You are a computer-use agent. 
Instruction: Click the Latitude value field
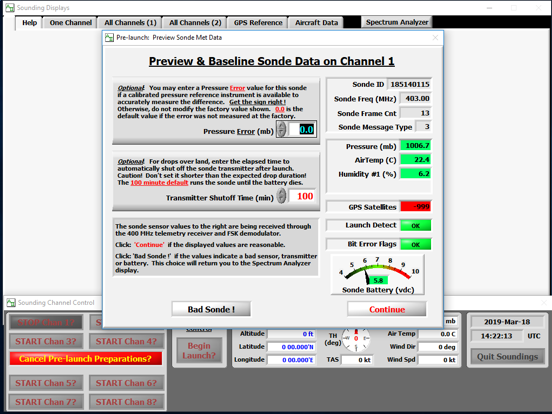(291, 347)
